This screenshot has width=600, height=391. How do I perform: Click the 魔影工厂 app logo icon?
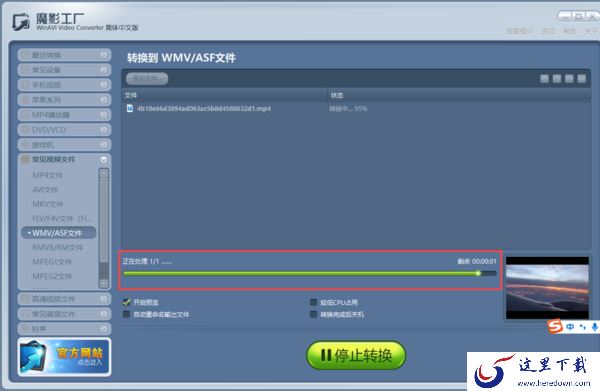[x=21, y=21]
